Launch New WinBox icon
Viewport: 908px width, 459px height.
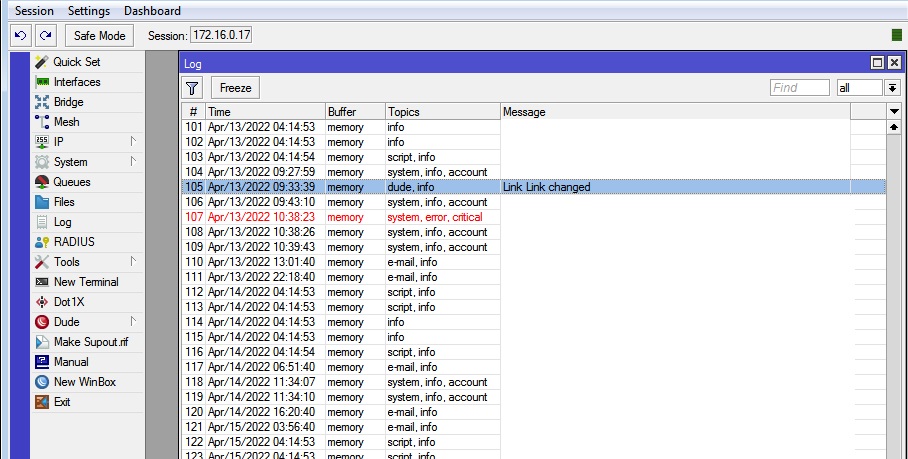42,382
